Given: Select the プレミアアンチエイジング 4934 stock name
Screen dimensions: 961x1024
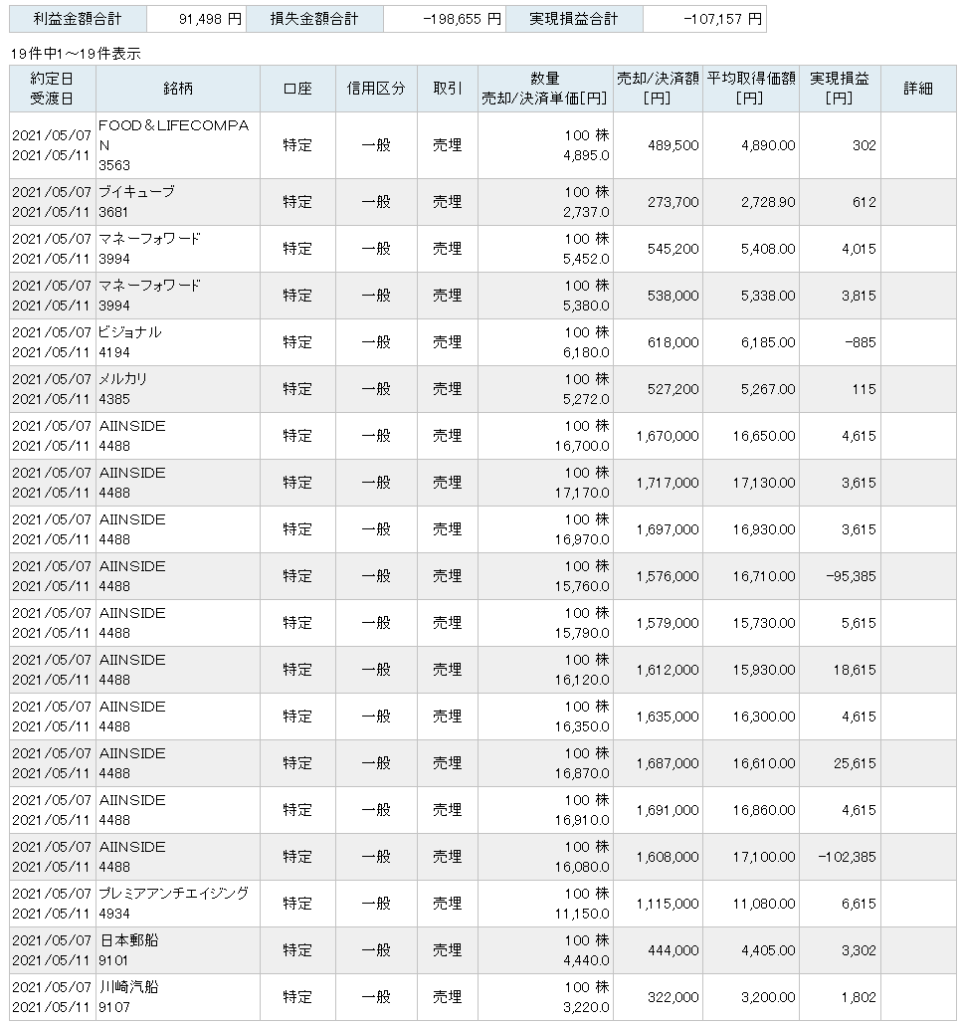Looking at the screenshot, I should (174, 903).
